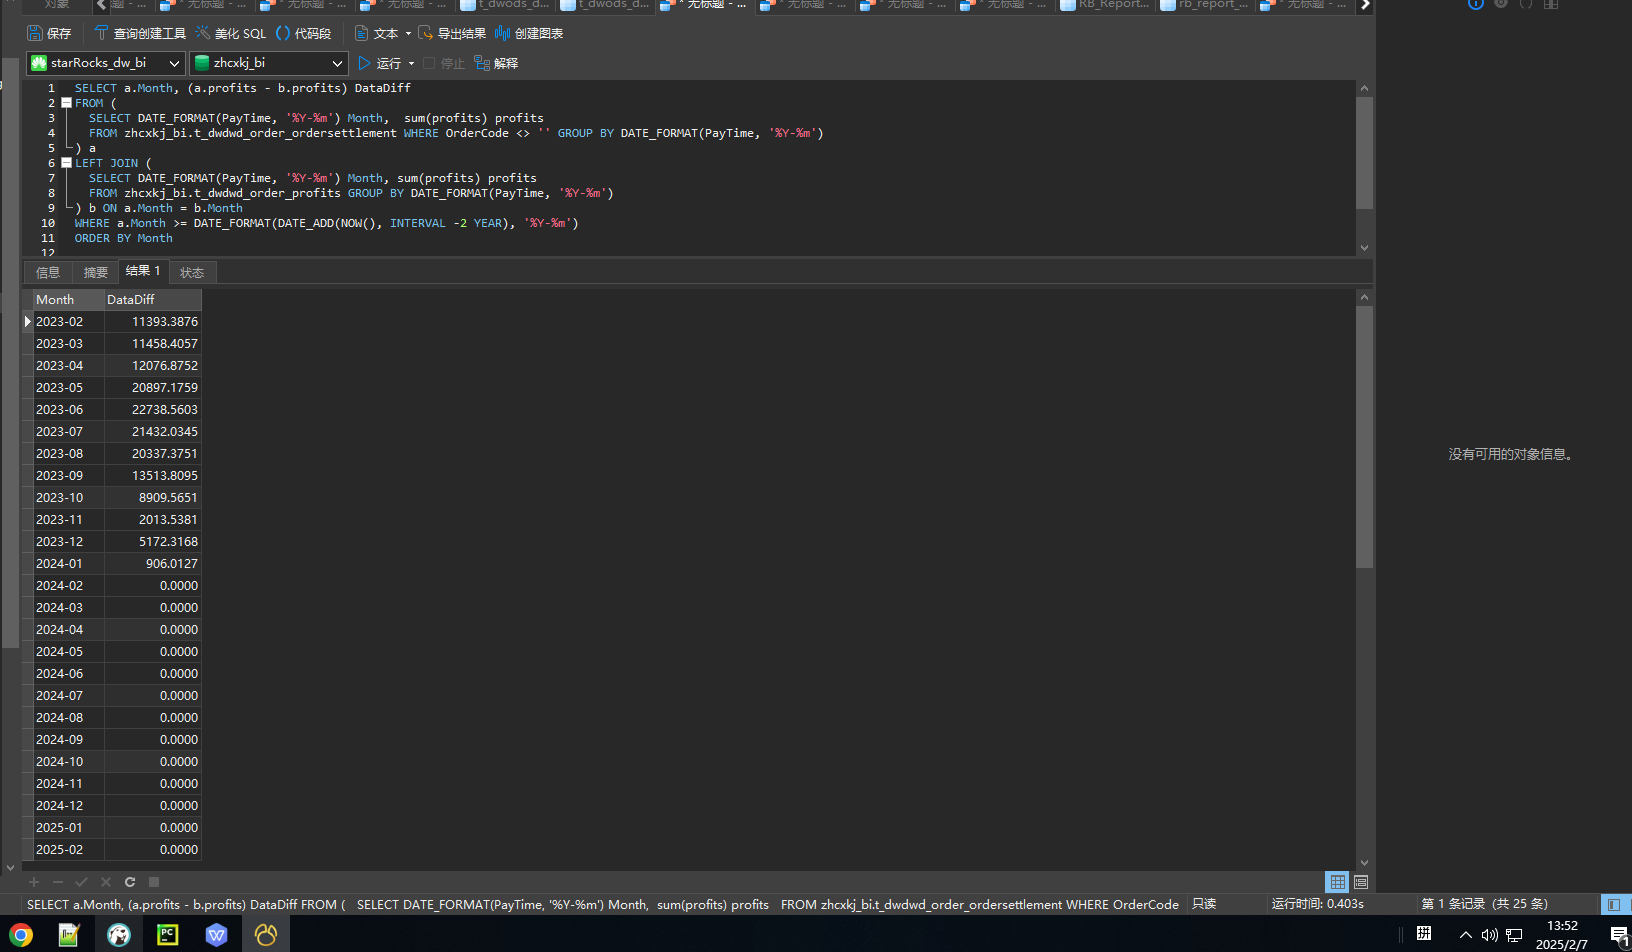The width and height of the screenshot is (1632, 952).
Task: Open Chrome from the taskbar
Action: click(x=21, y=935)
